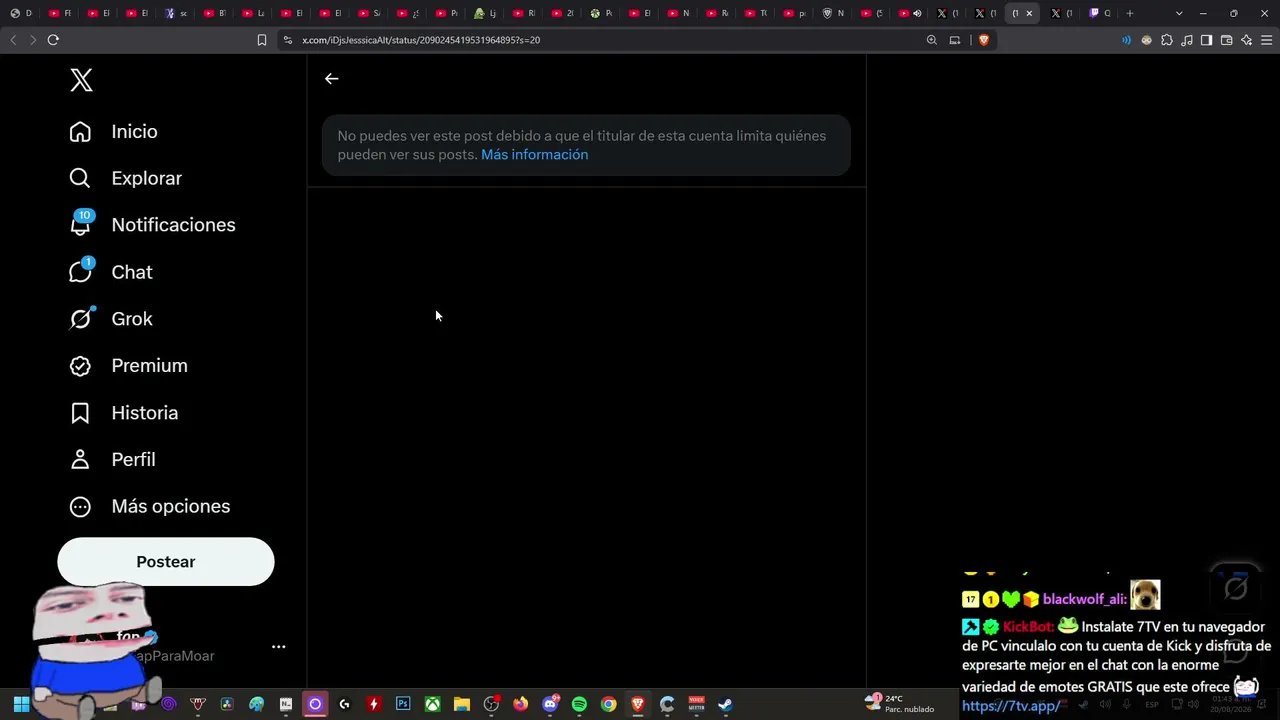The height and width of the screenshot is (720, 1280).
Task: Open the Brave Wallet icon
Action: [1227, 40]
